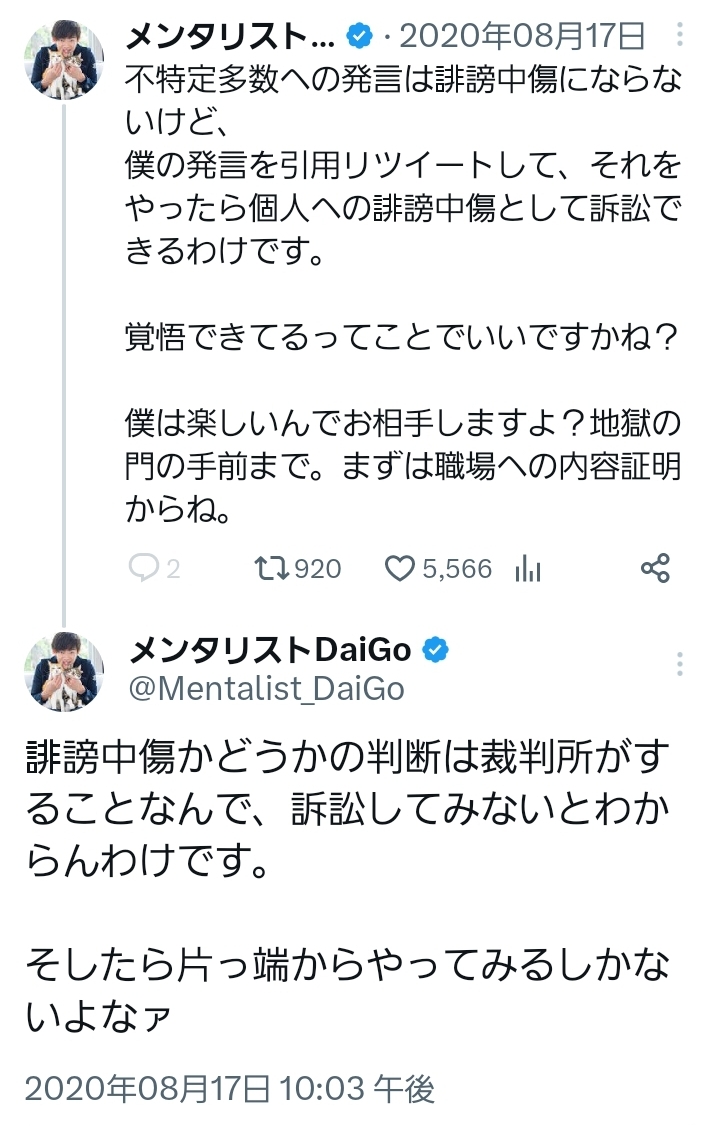Open first tweet author's profile picture

point(63,60)
